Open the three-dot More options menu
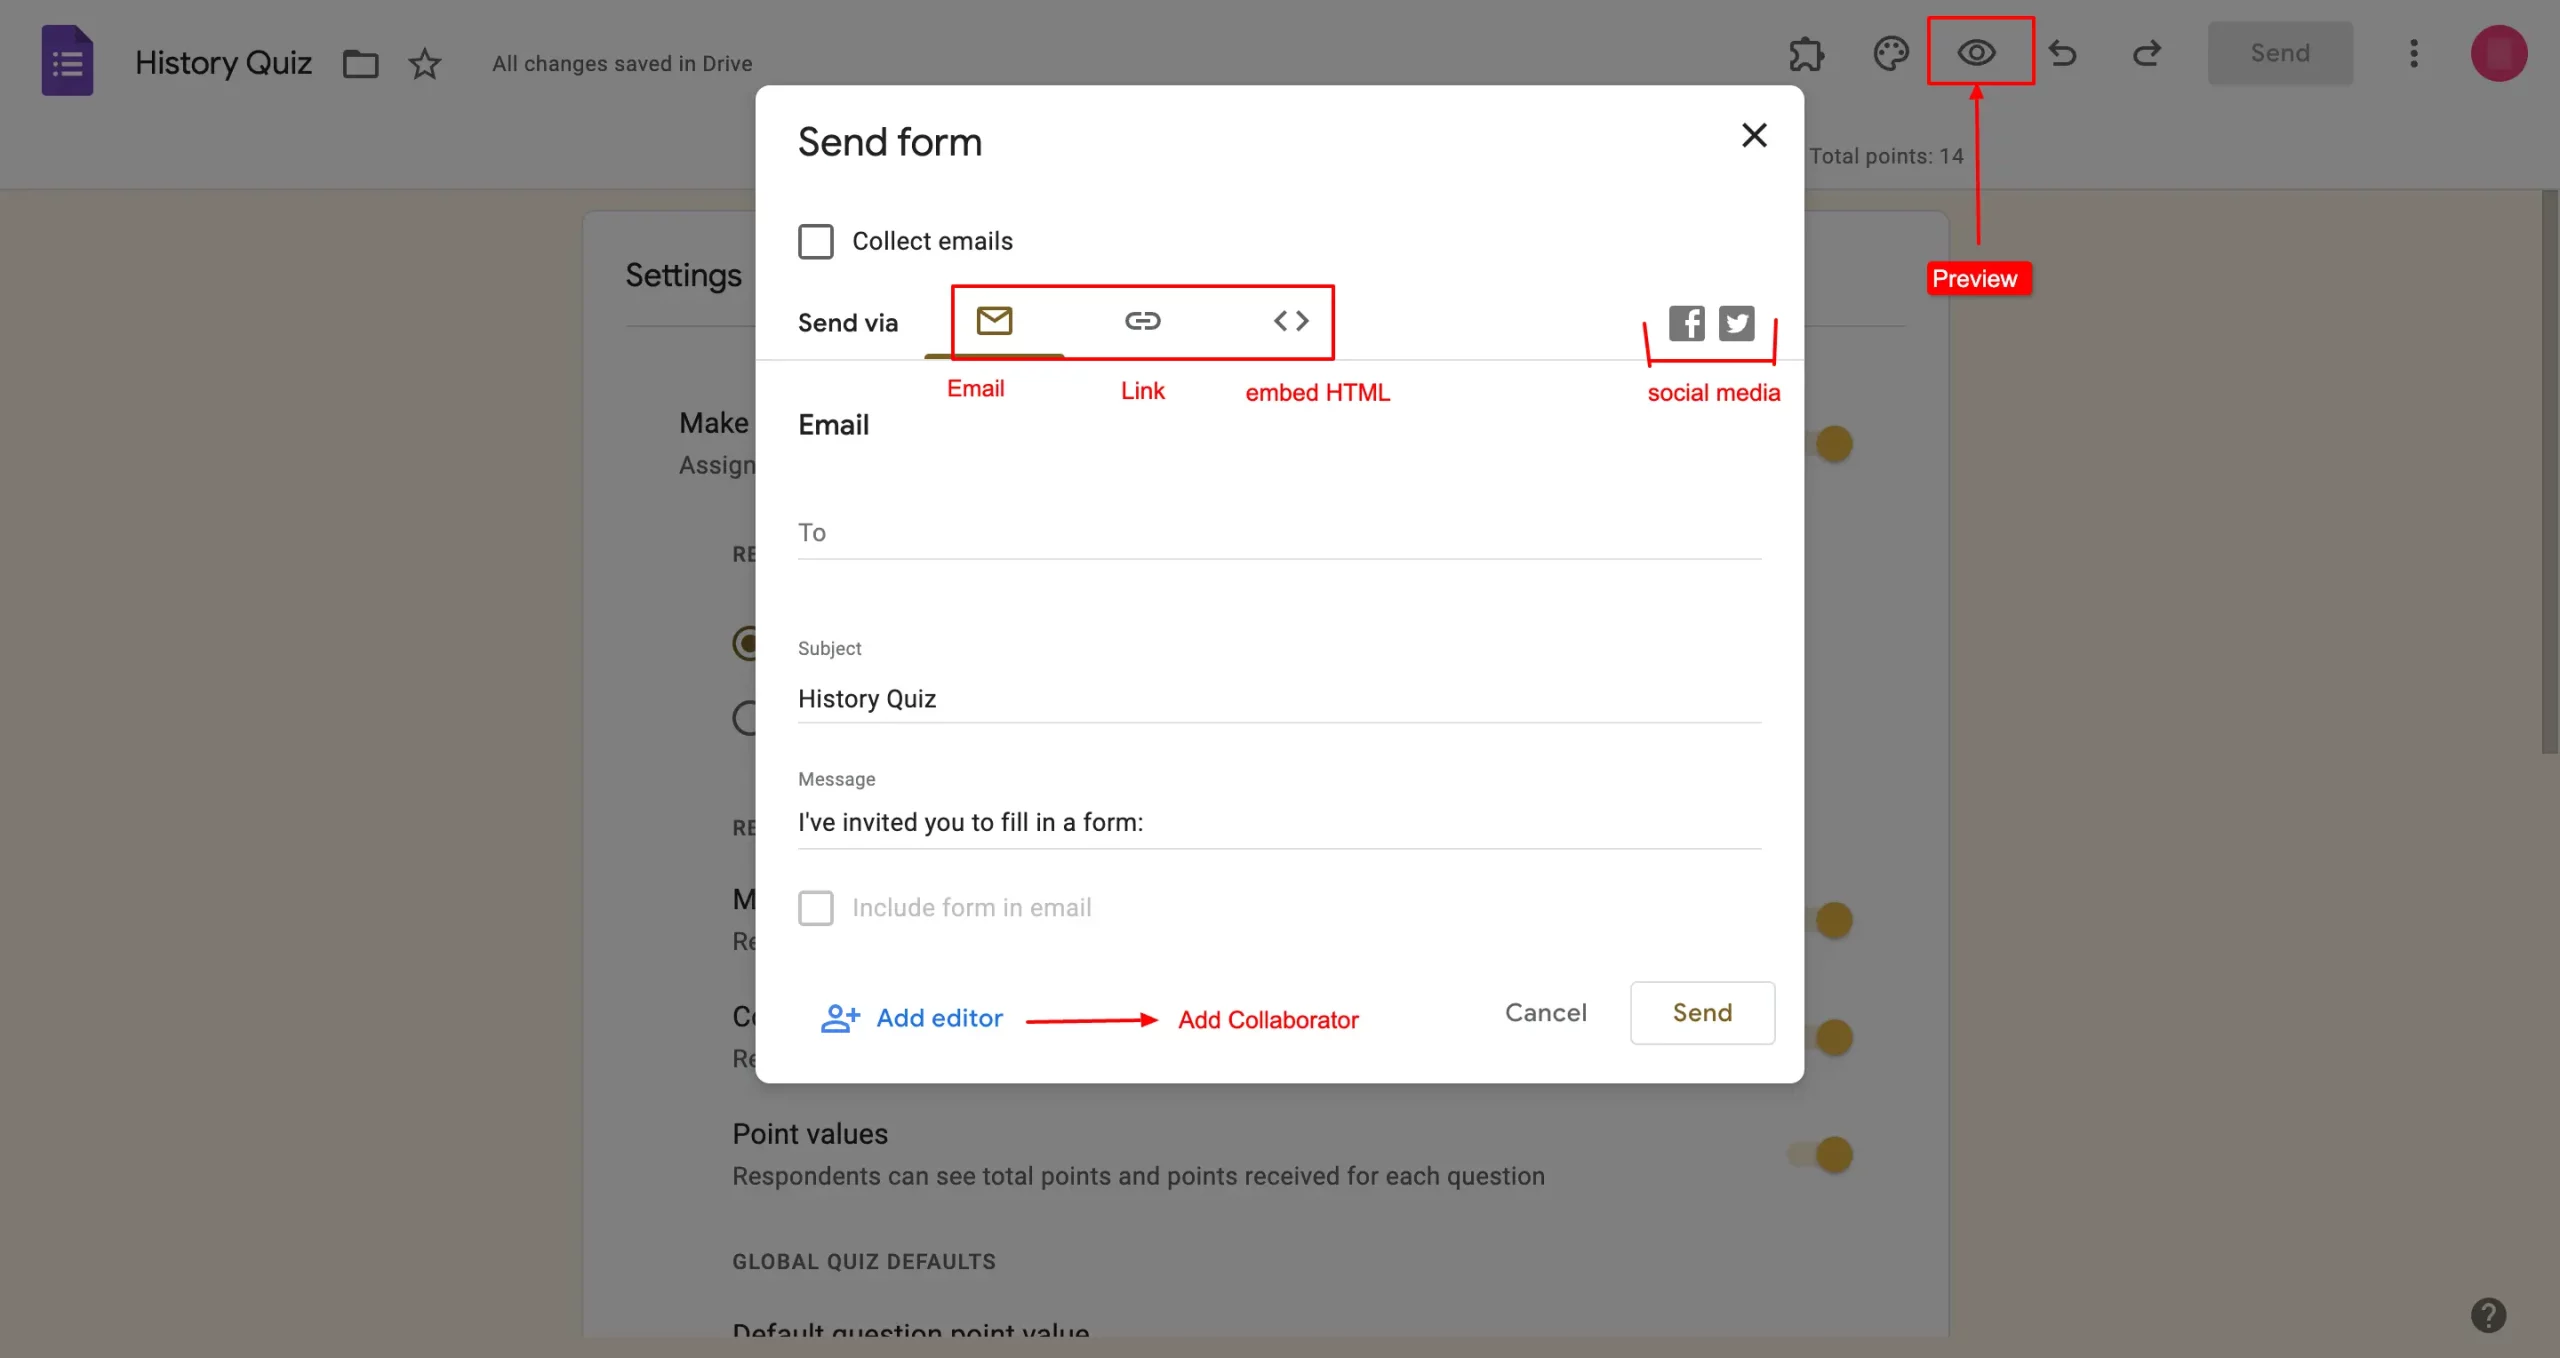 (x=2415, y=53)
